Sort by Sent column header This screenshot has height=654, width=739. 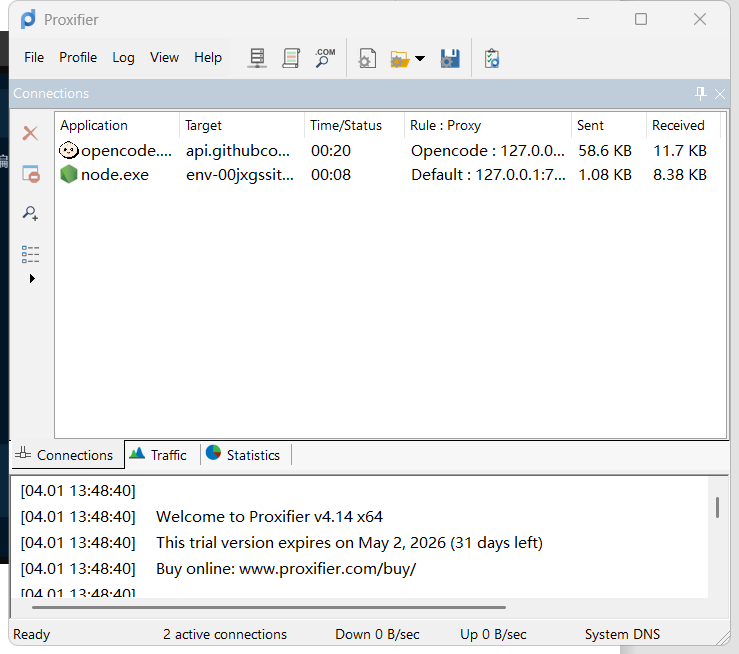608,125
